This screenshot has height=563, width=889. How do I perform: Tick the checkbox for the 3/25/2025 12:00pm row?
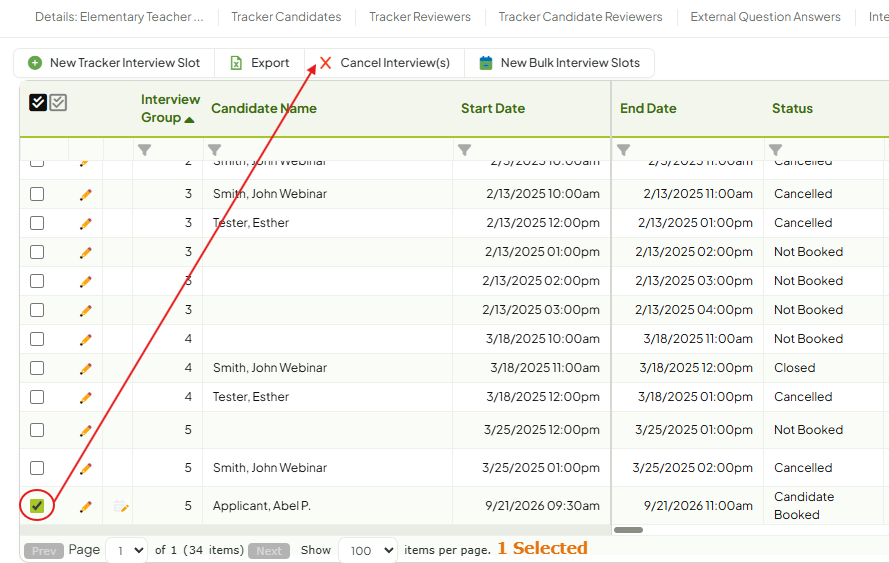coord(37,430)
